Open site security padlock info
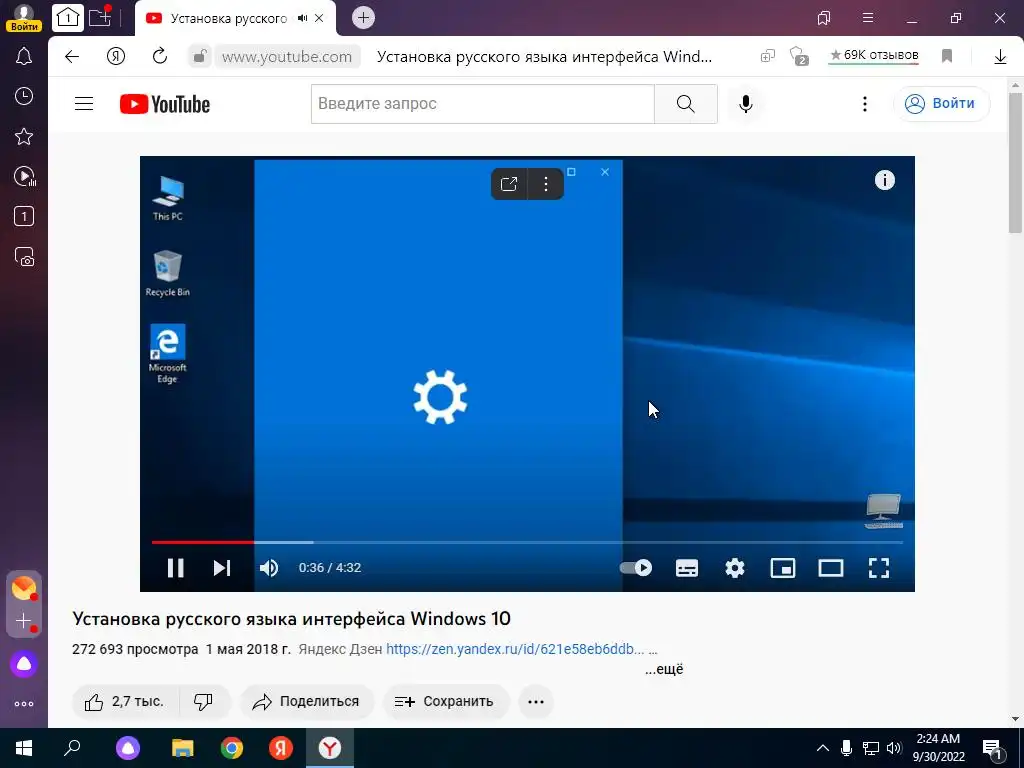The image size is (1024, 768). click(x=199, y=57)
